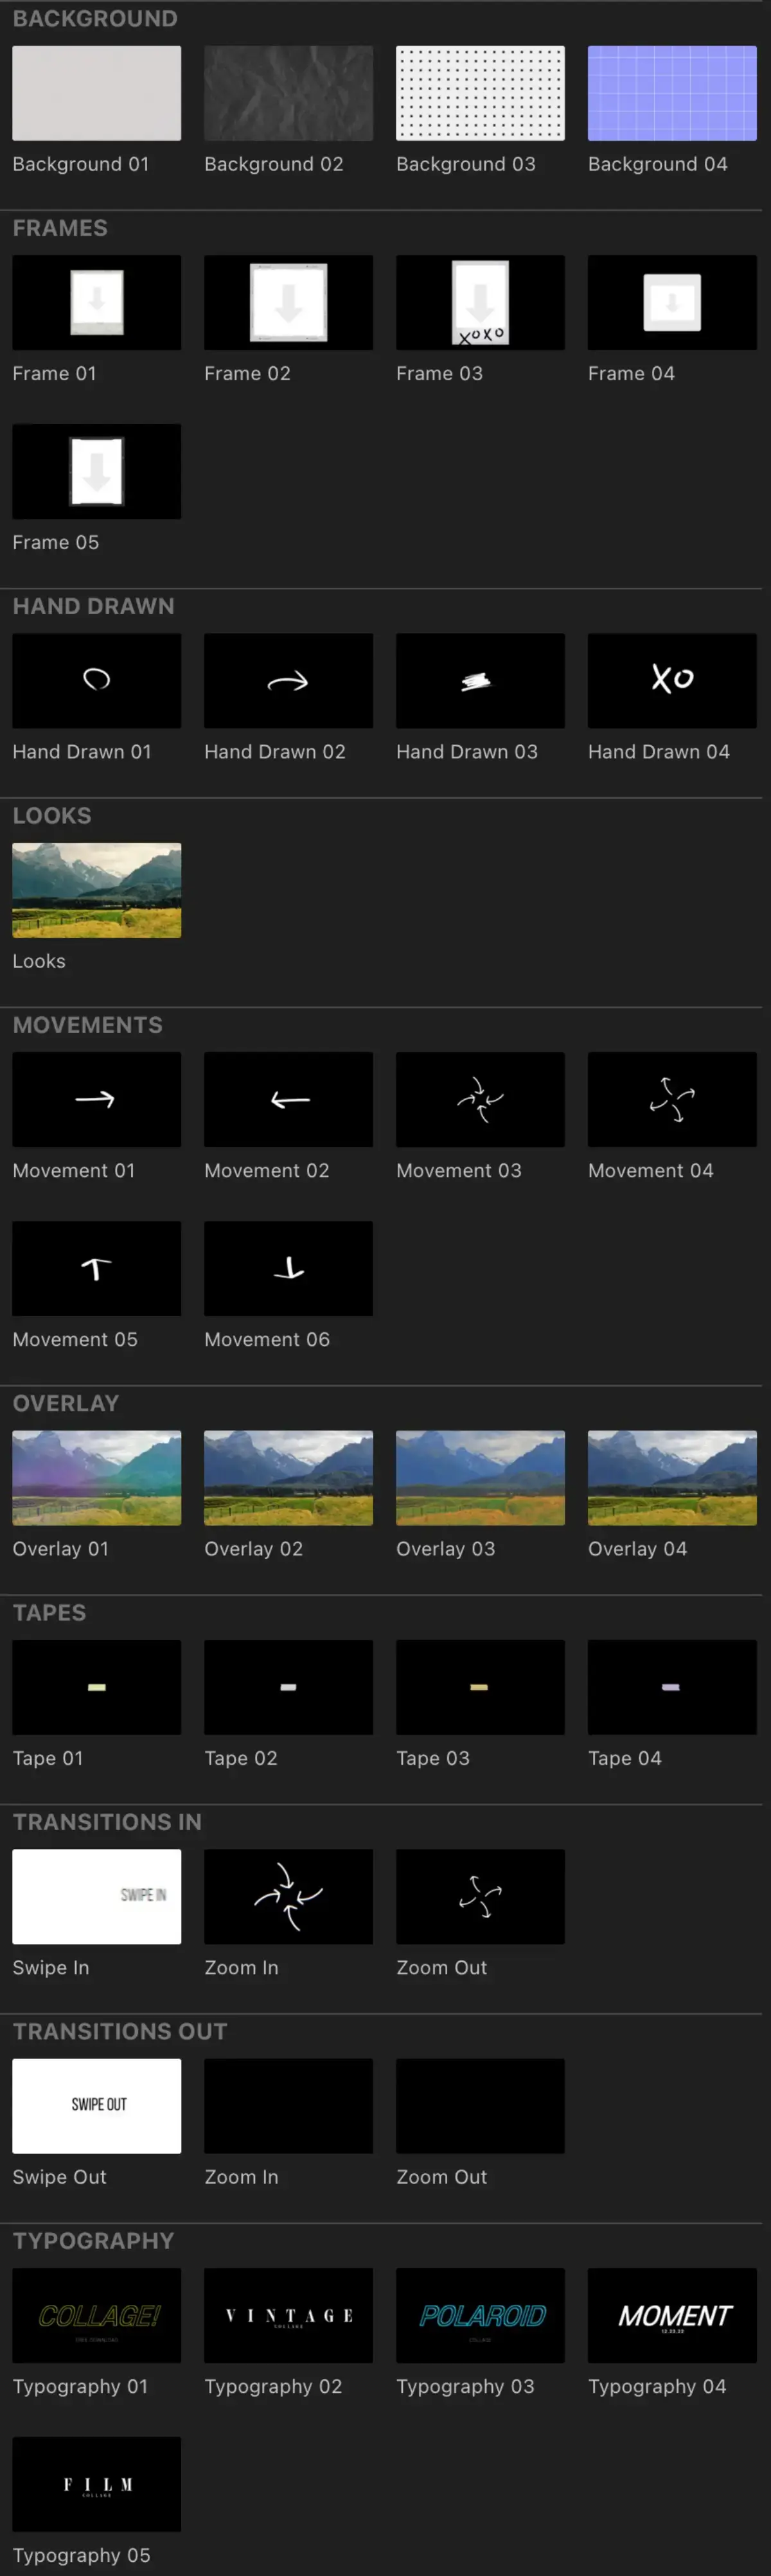Click the 'Movement 06' label text
This screenshot has width=771, height=2576.
click(267, 1339)
